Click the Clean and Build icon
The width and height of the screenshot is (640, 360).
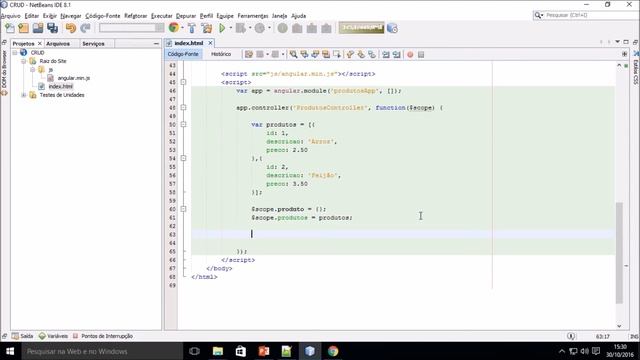[x=207, y=28]
